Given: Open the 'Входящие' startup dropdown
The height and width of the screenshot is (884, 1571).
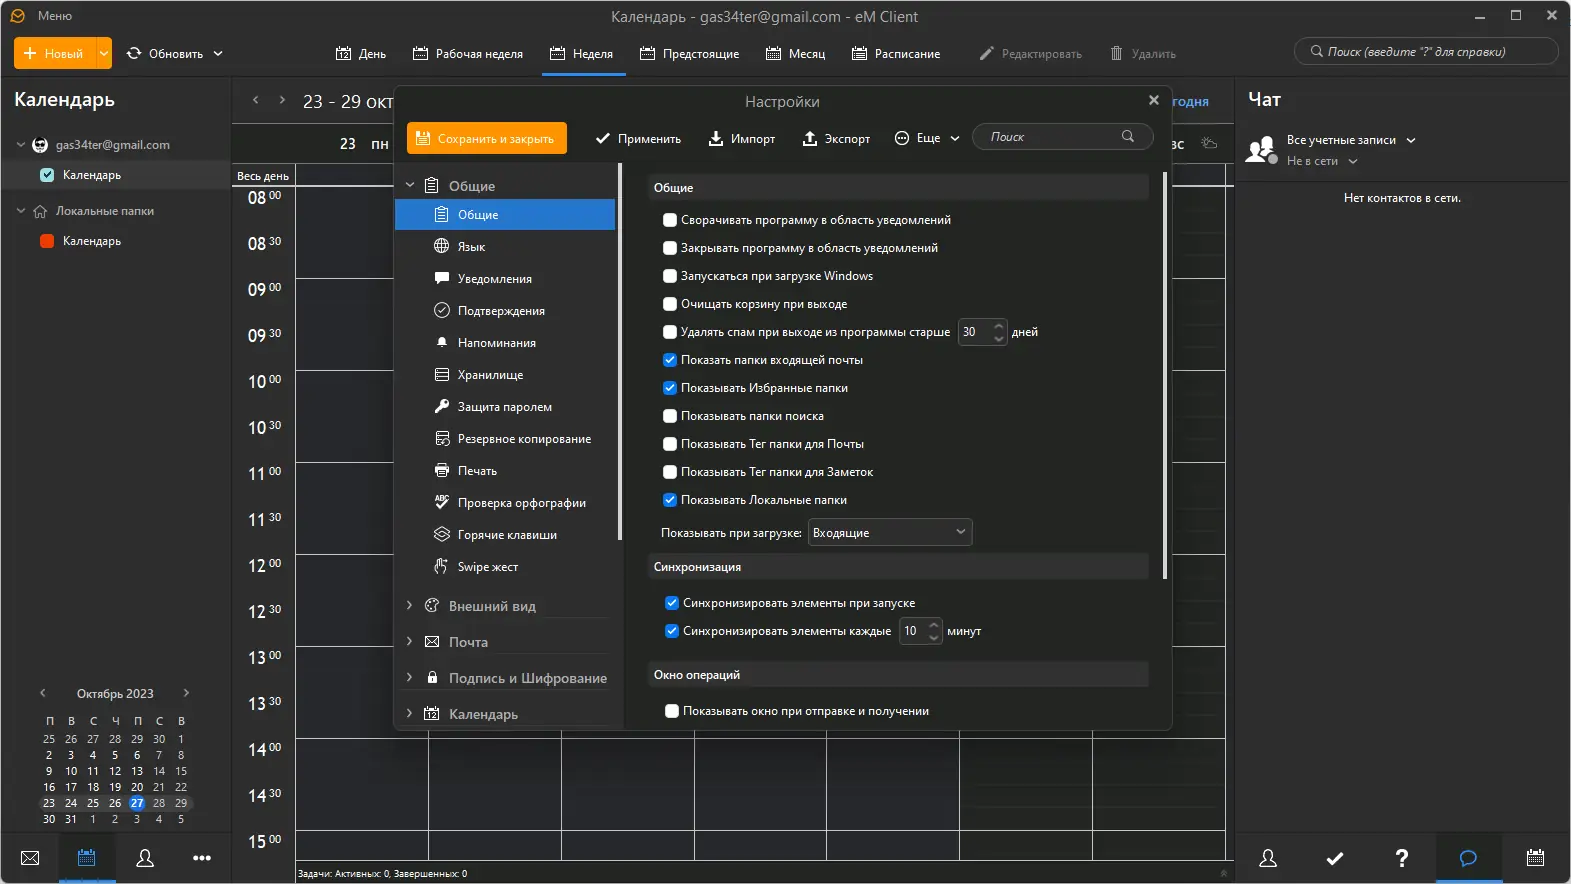Looking at the screenshot, I should click(889, 533).
